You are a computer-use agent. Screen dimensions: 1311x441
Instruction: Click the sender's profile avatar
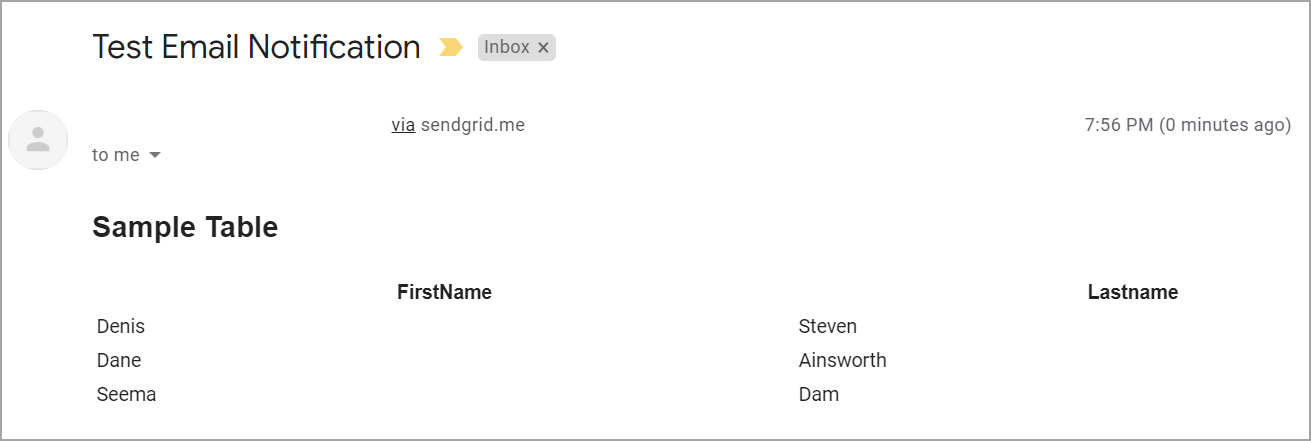click(38, 140)
